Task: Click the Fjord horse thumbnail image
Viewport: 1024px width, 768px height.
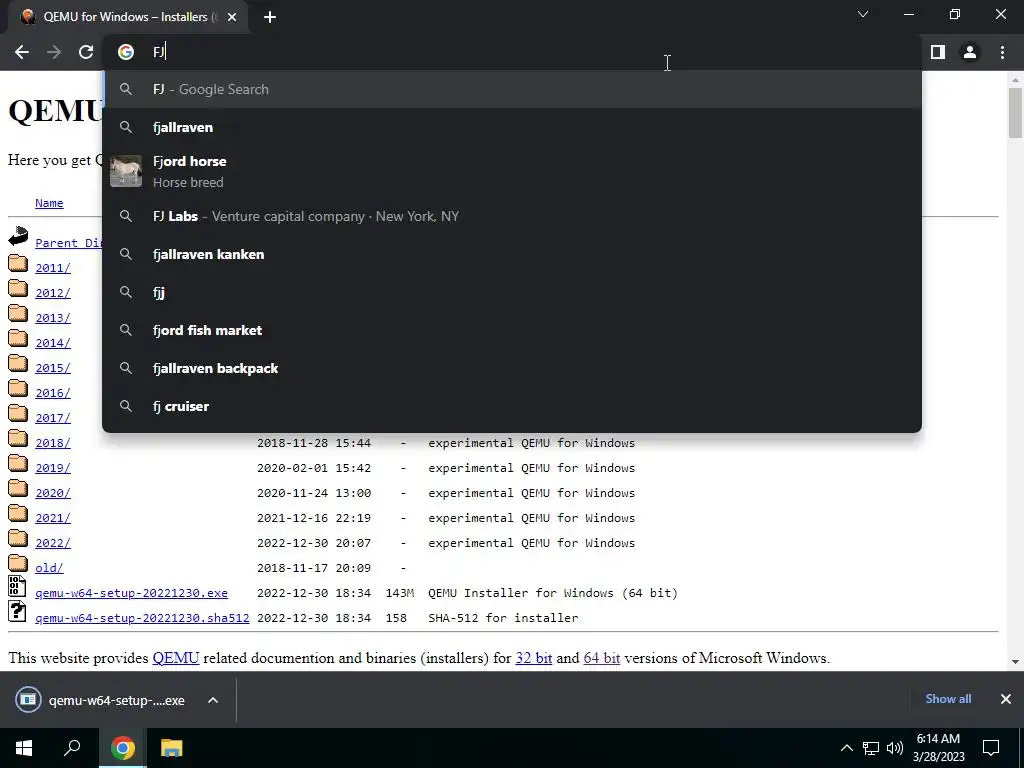Action: 126,171
